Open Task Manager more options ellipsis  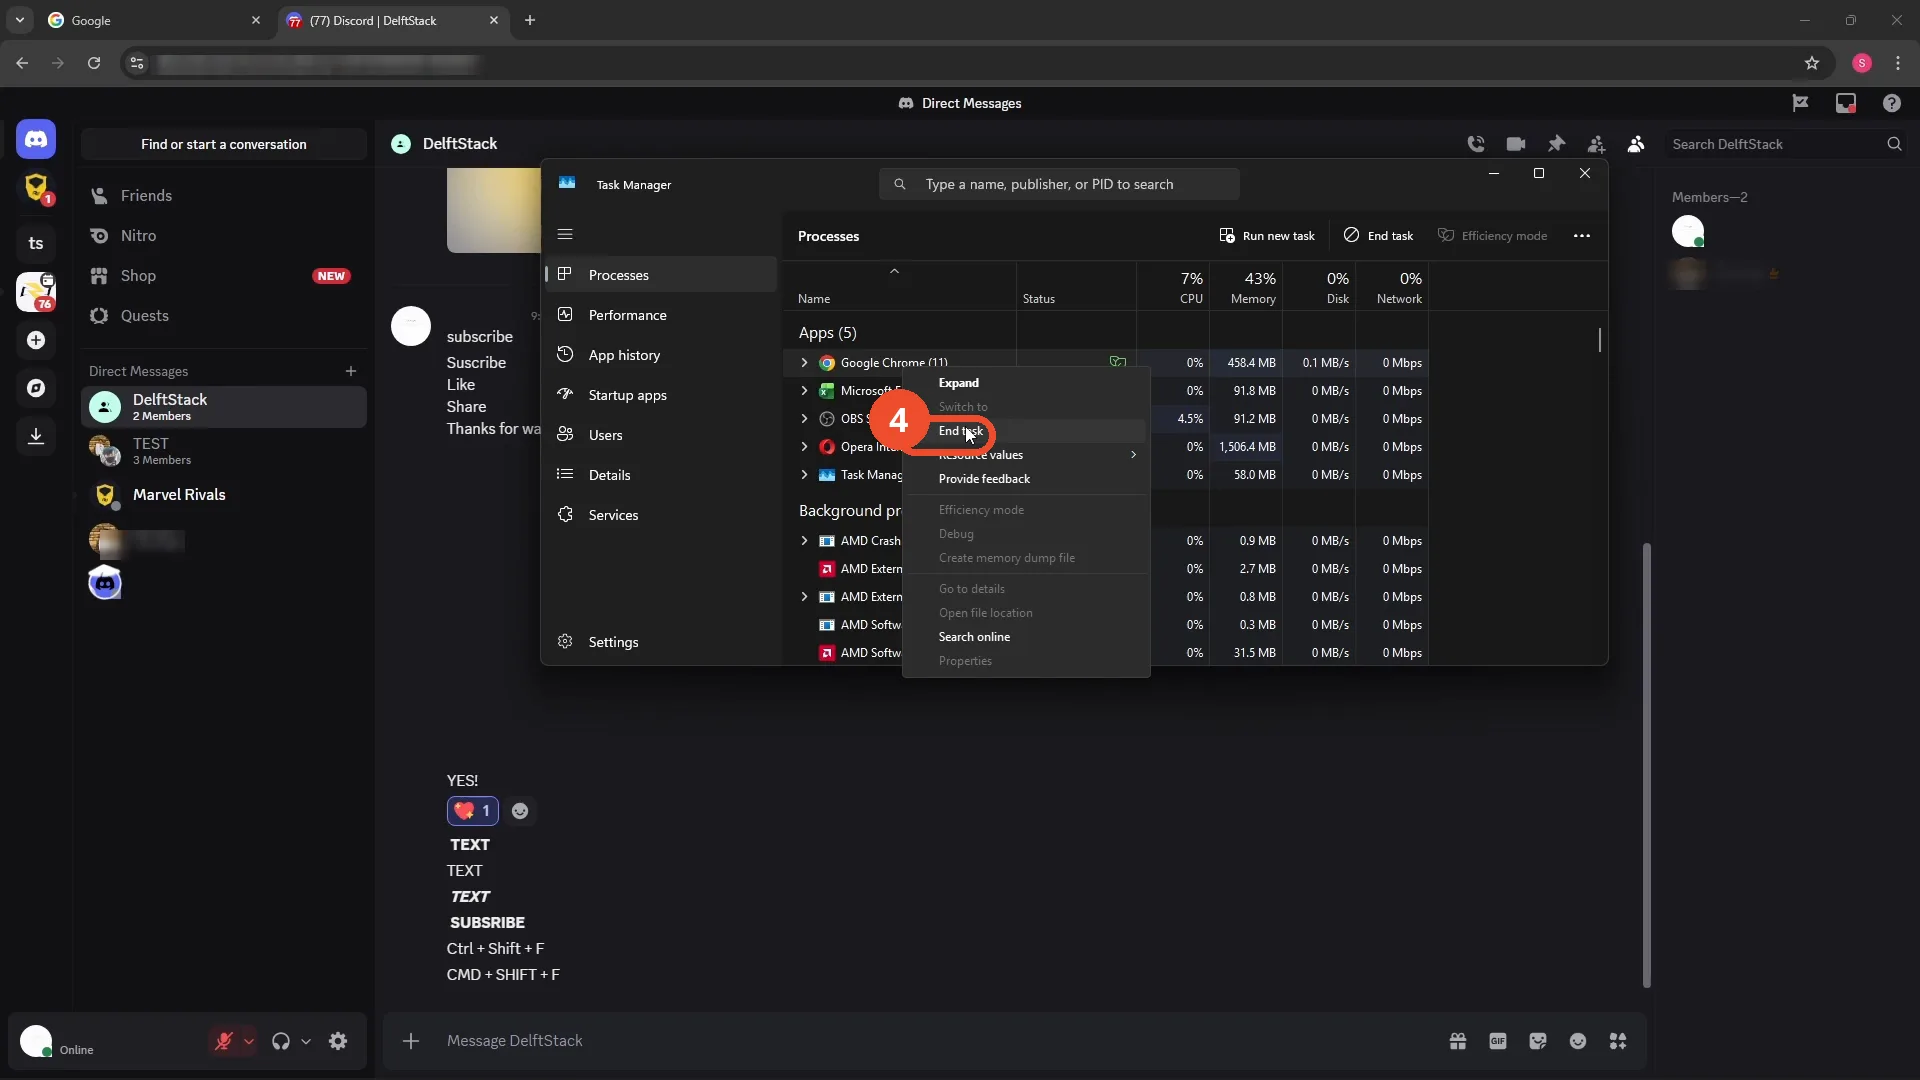coord(1582,236)
